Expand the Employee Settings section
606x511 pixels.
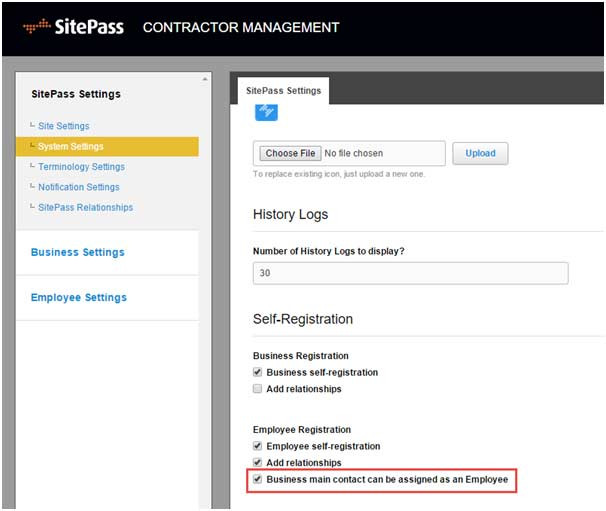pos(79,297)
